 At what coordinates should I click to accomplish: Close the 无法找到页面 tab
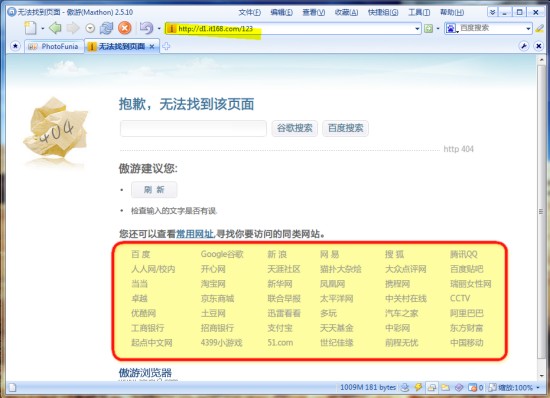pos(152,46)
